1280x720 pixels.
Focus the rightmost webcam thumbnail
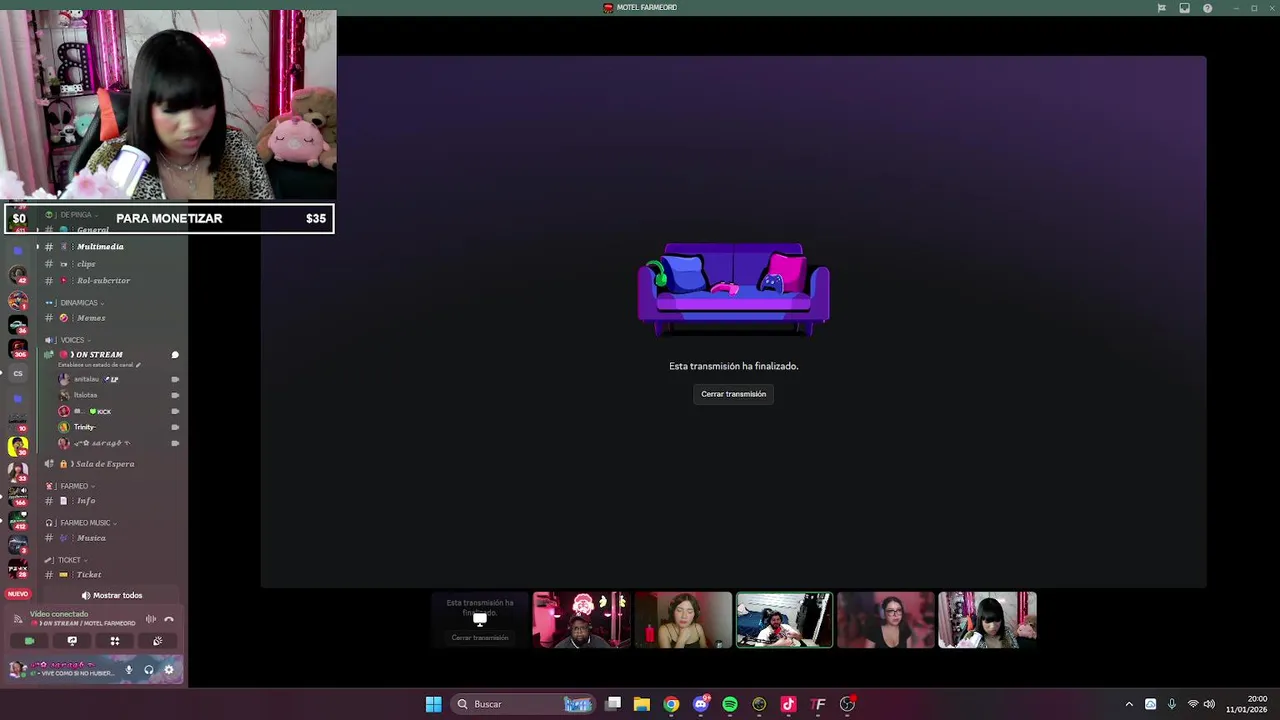[987, 620]
